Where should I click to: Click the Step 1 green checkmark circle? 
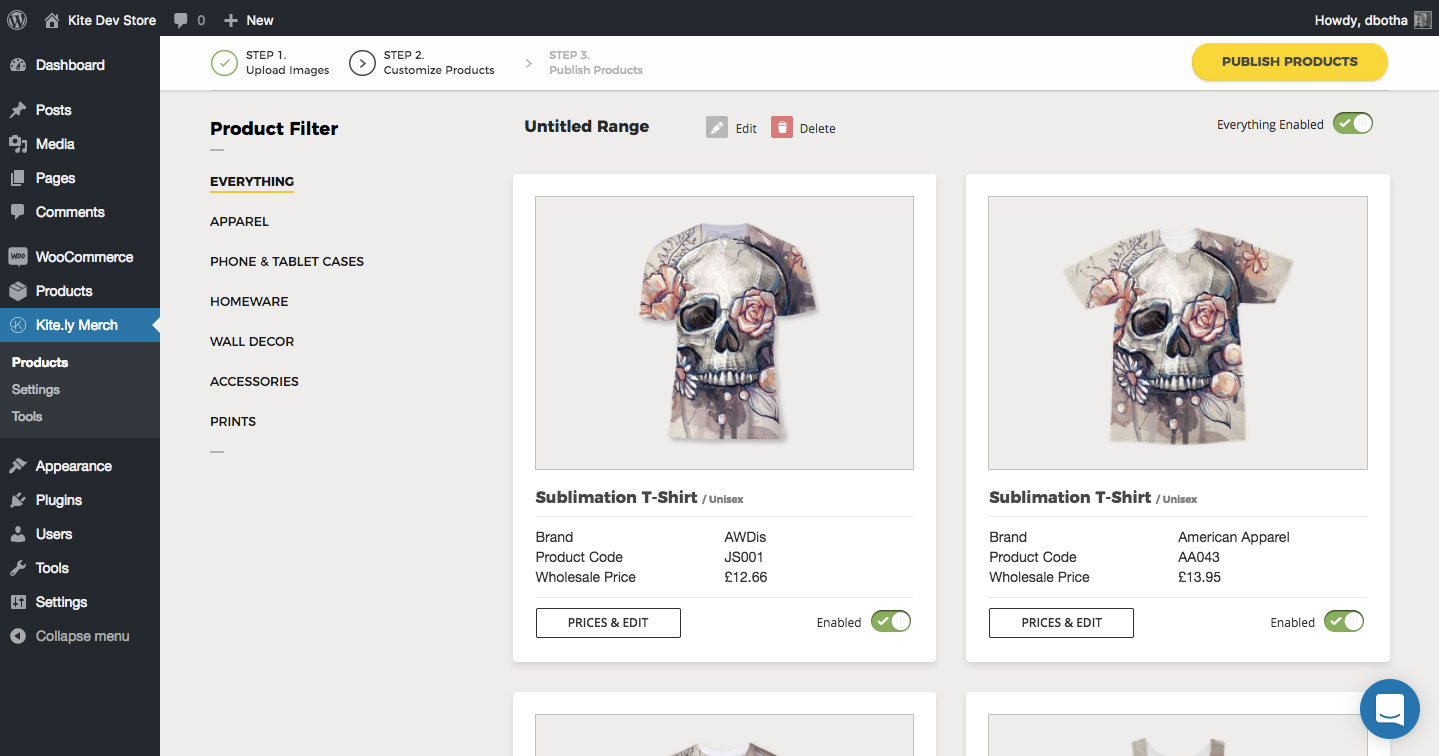224,63
